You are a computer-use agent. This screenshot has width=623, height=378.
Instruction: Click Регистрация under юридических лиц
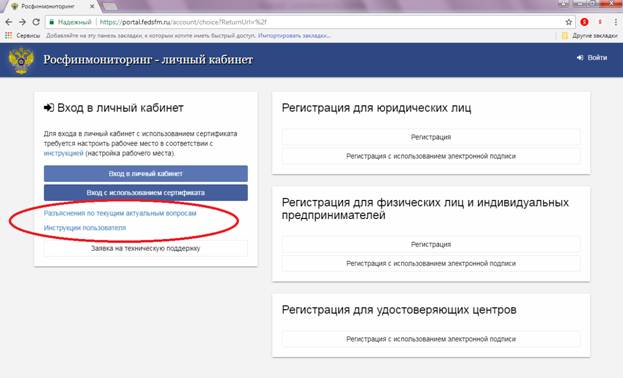431,137
